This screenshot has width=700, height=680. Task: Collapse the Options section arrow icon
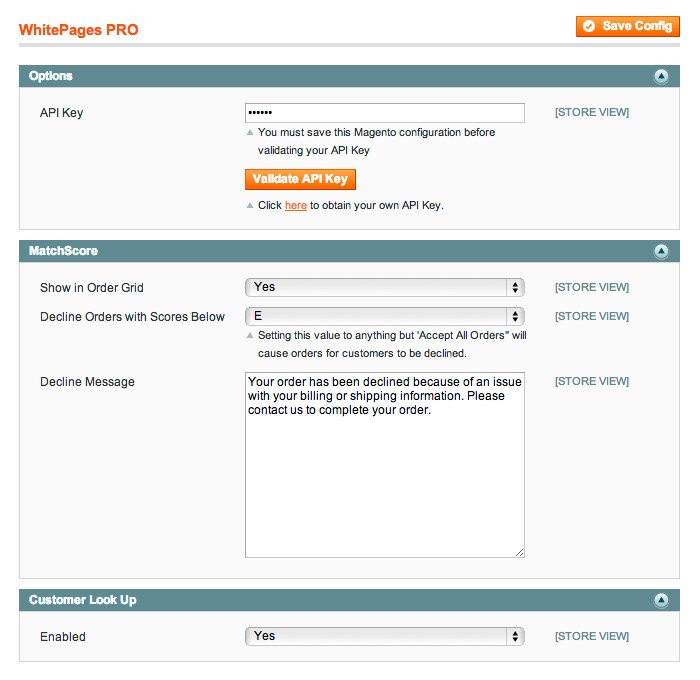coord(661,76)
